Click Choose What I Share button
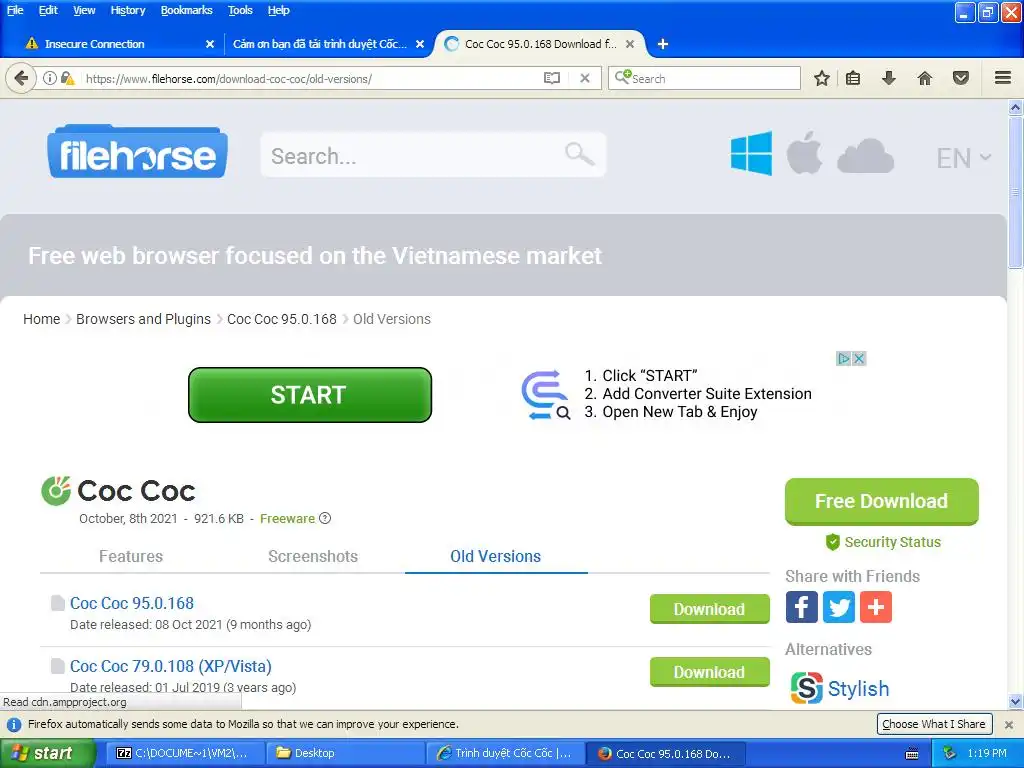The height and width of the screenshot is (768, 1024). [934, 724]
